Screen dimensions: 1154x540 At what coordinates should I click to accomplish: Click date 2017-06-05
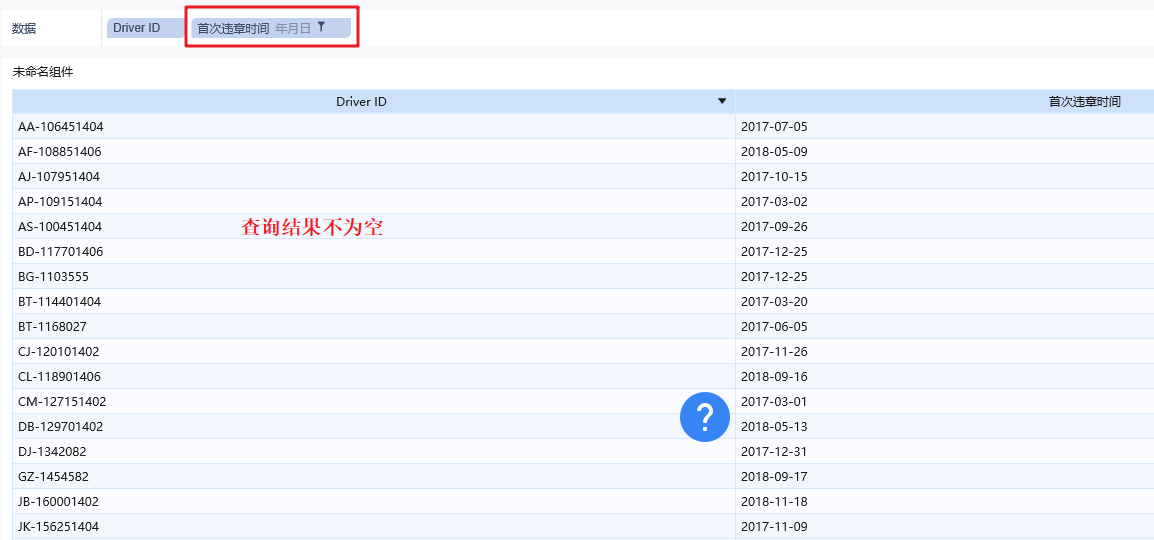point(774,327)
